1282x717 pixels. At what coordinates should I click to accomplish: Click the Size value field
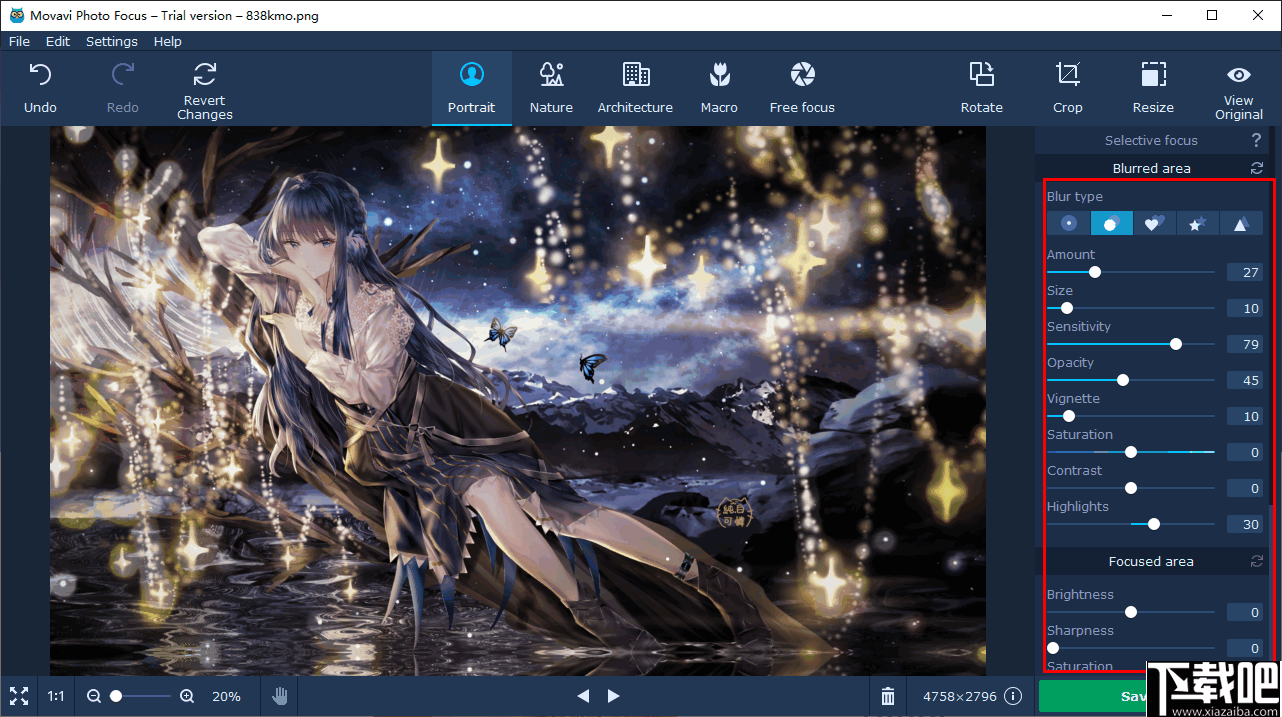click(x=1244, y=309)
